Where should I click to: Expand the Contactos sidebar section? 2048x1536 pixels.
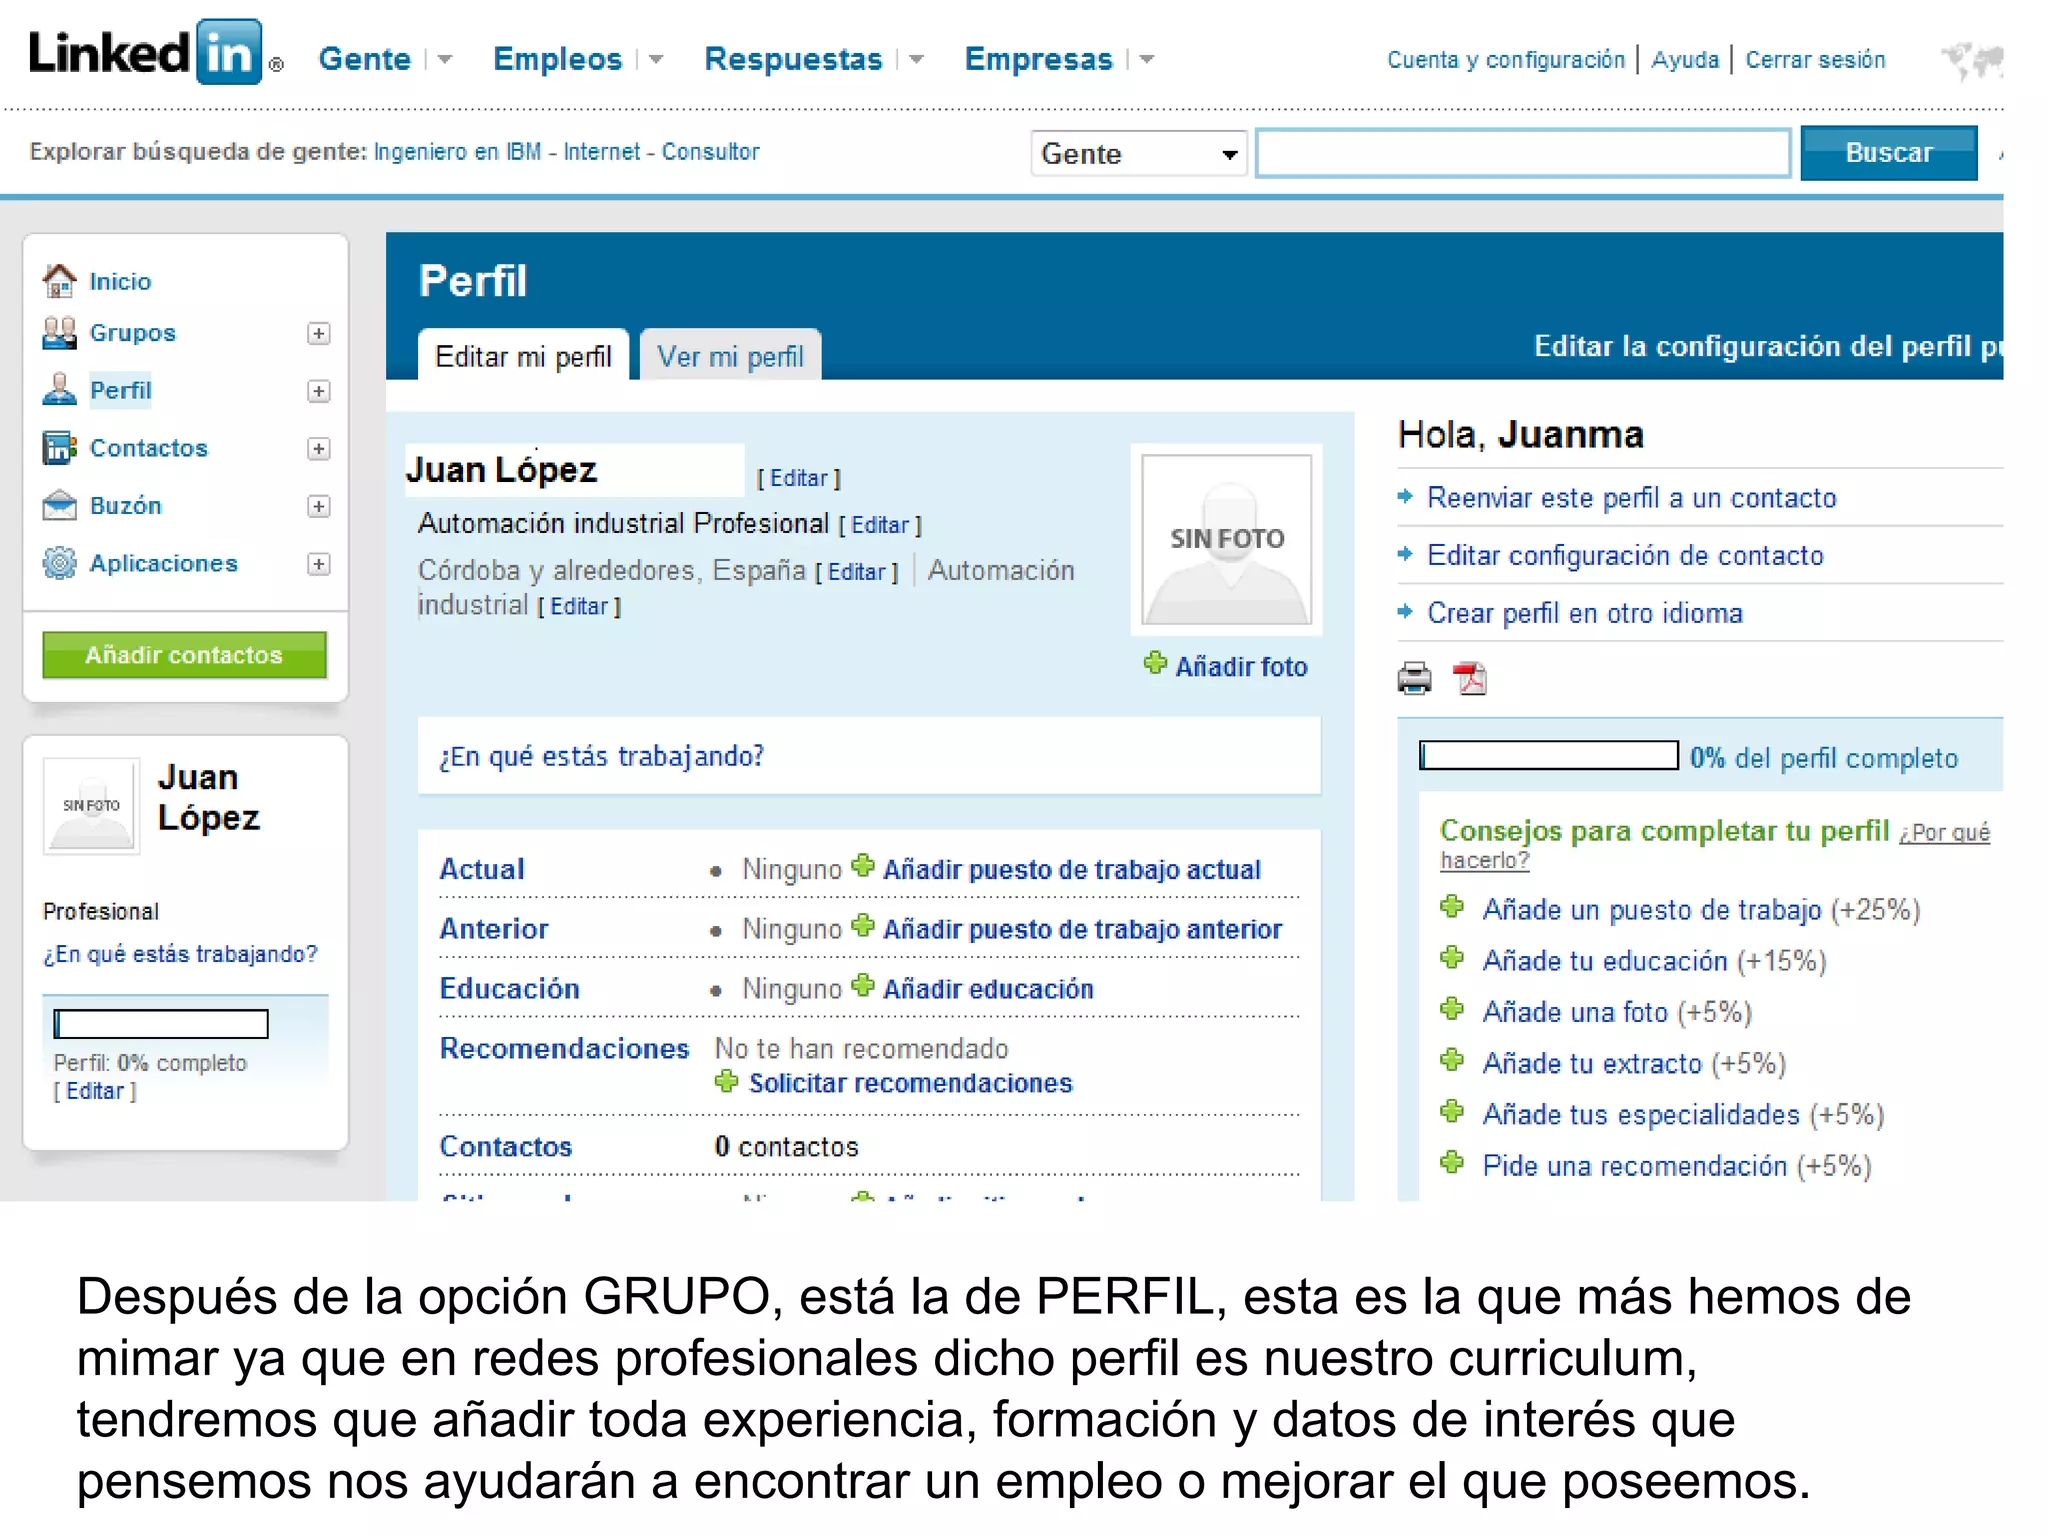click(x=318, y=449)
